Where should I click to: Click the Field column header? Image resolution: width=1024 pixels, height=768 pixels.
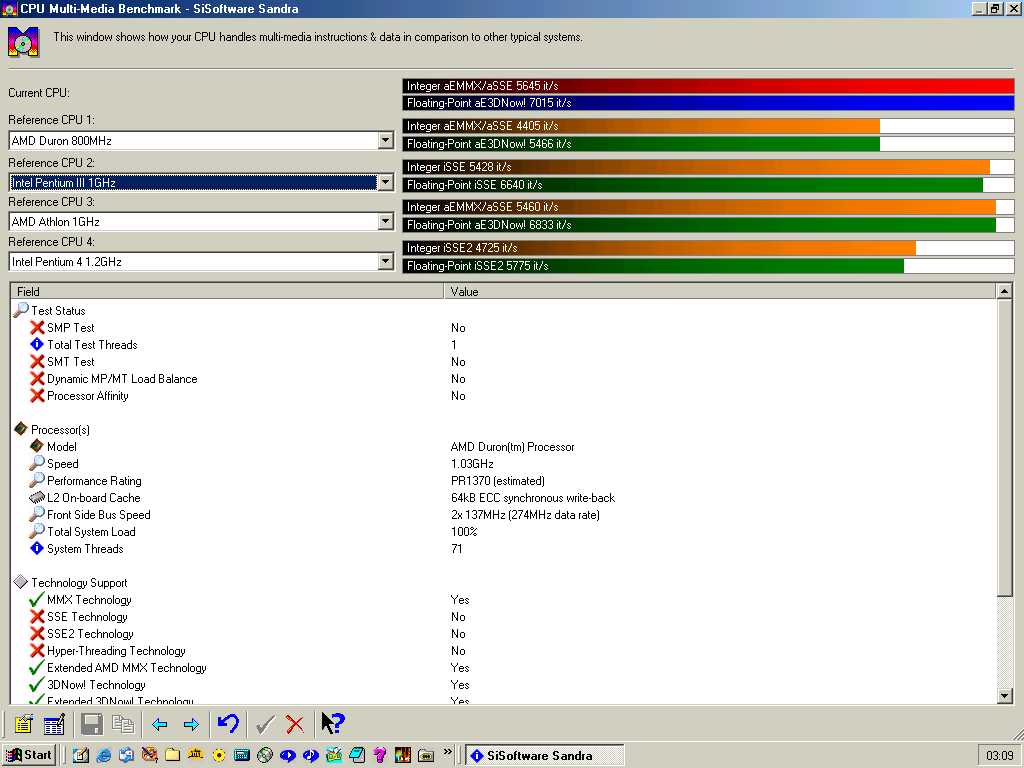click(227, 291)
